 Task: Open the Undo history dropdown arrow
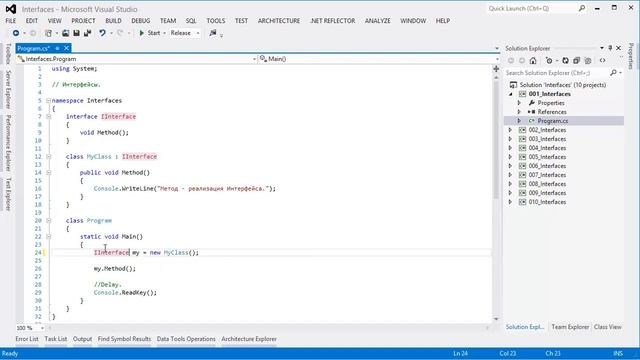click(x=111, y=33)
